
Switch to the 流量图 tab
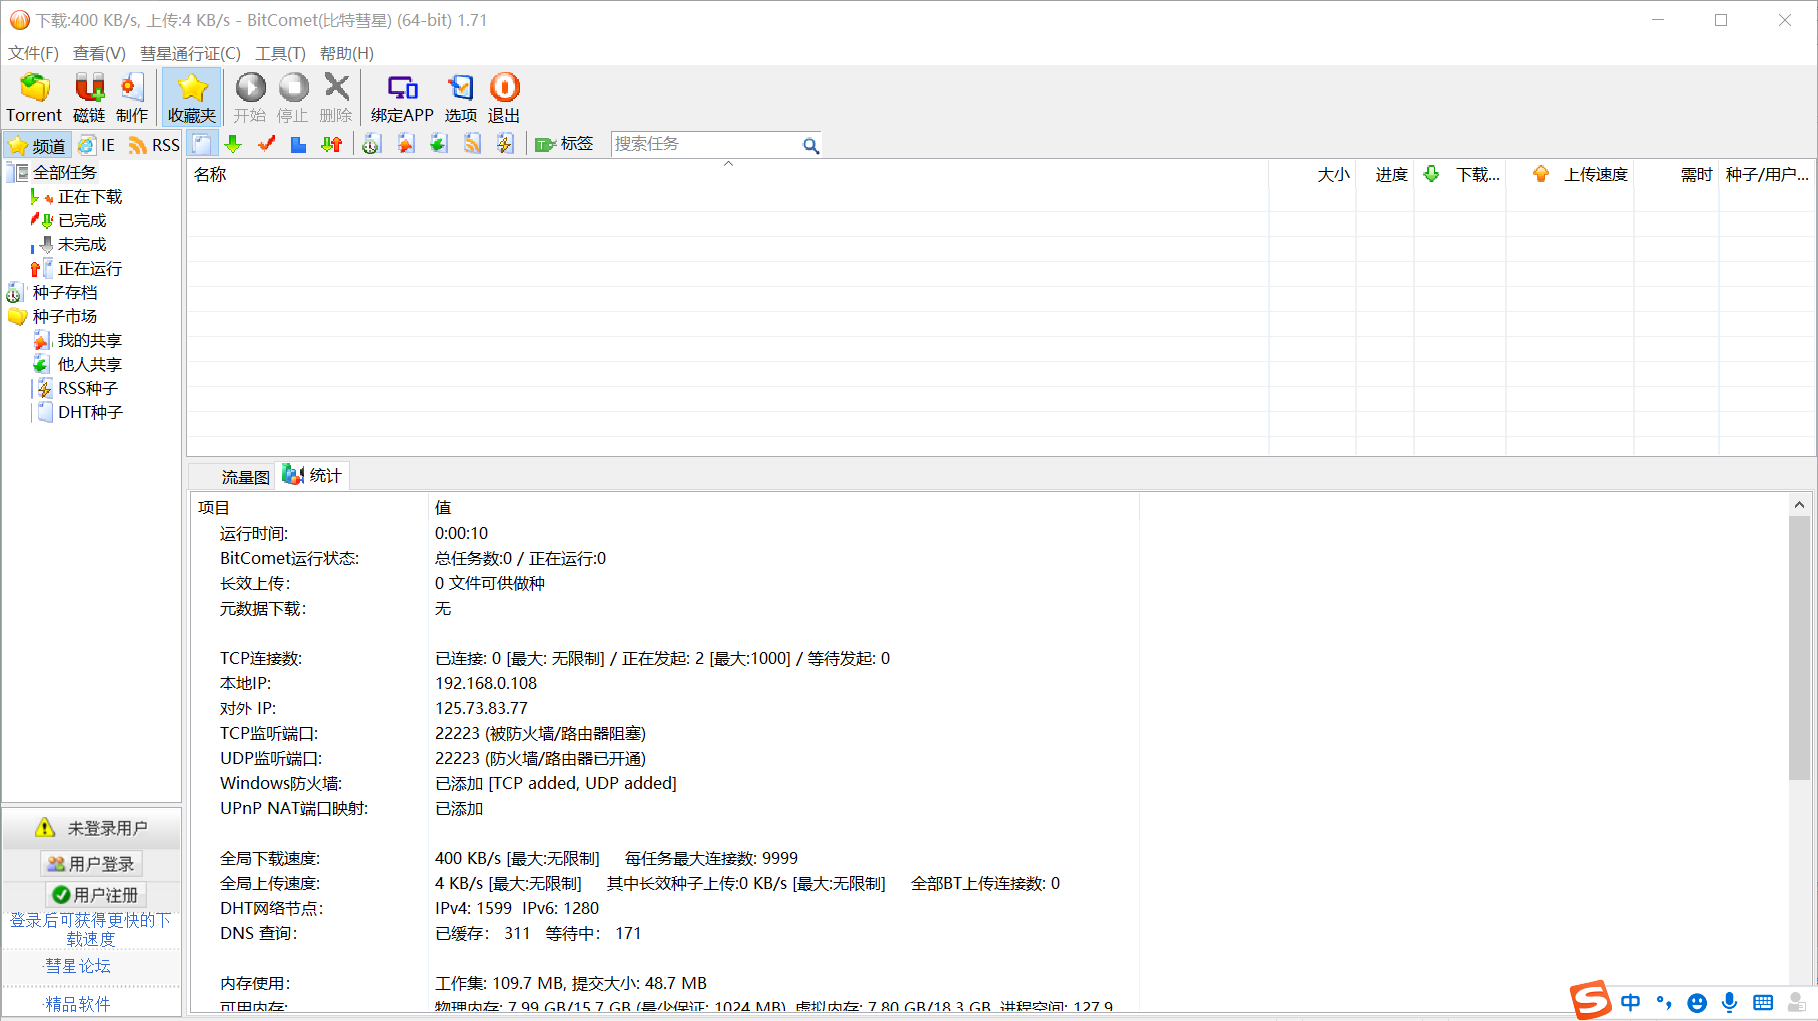point(233,477)
